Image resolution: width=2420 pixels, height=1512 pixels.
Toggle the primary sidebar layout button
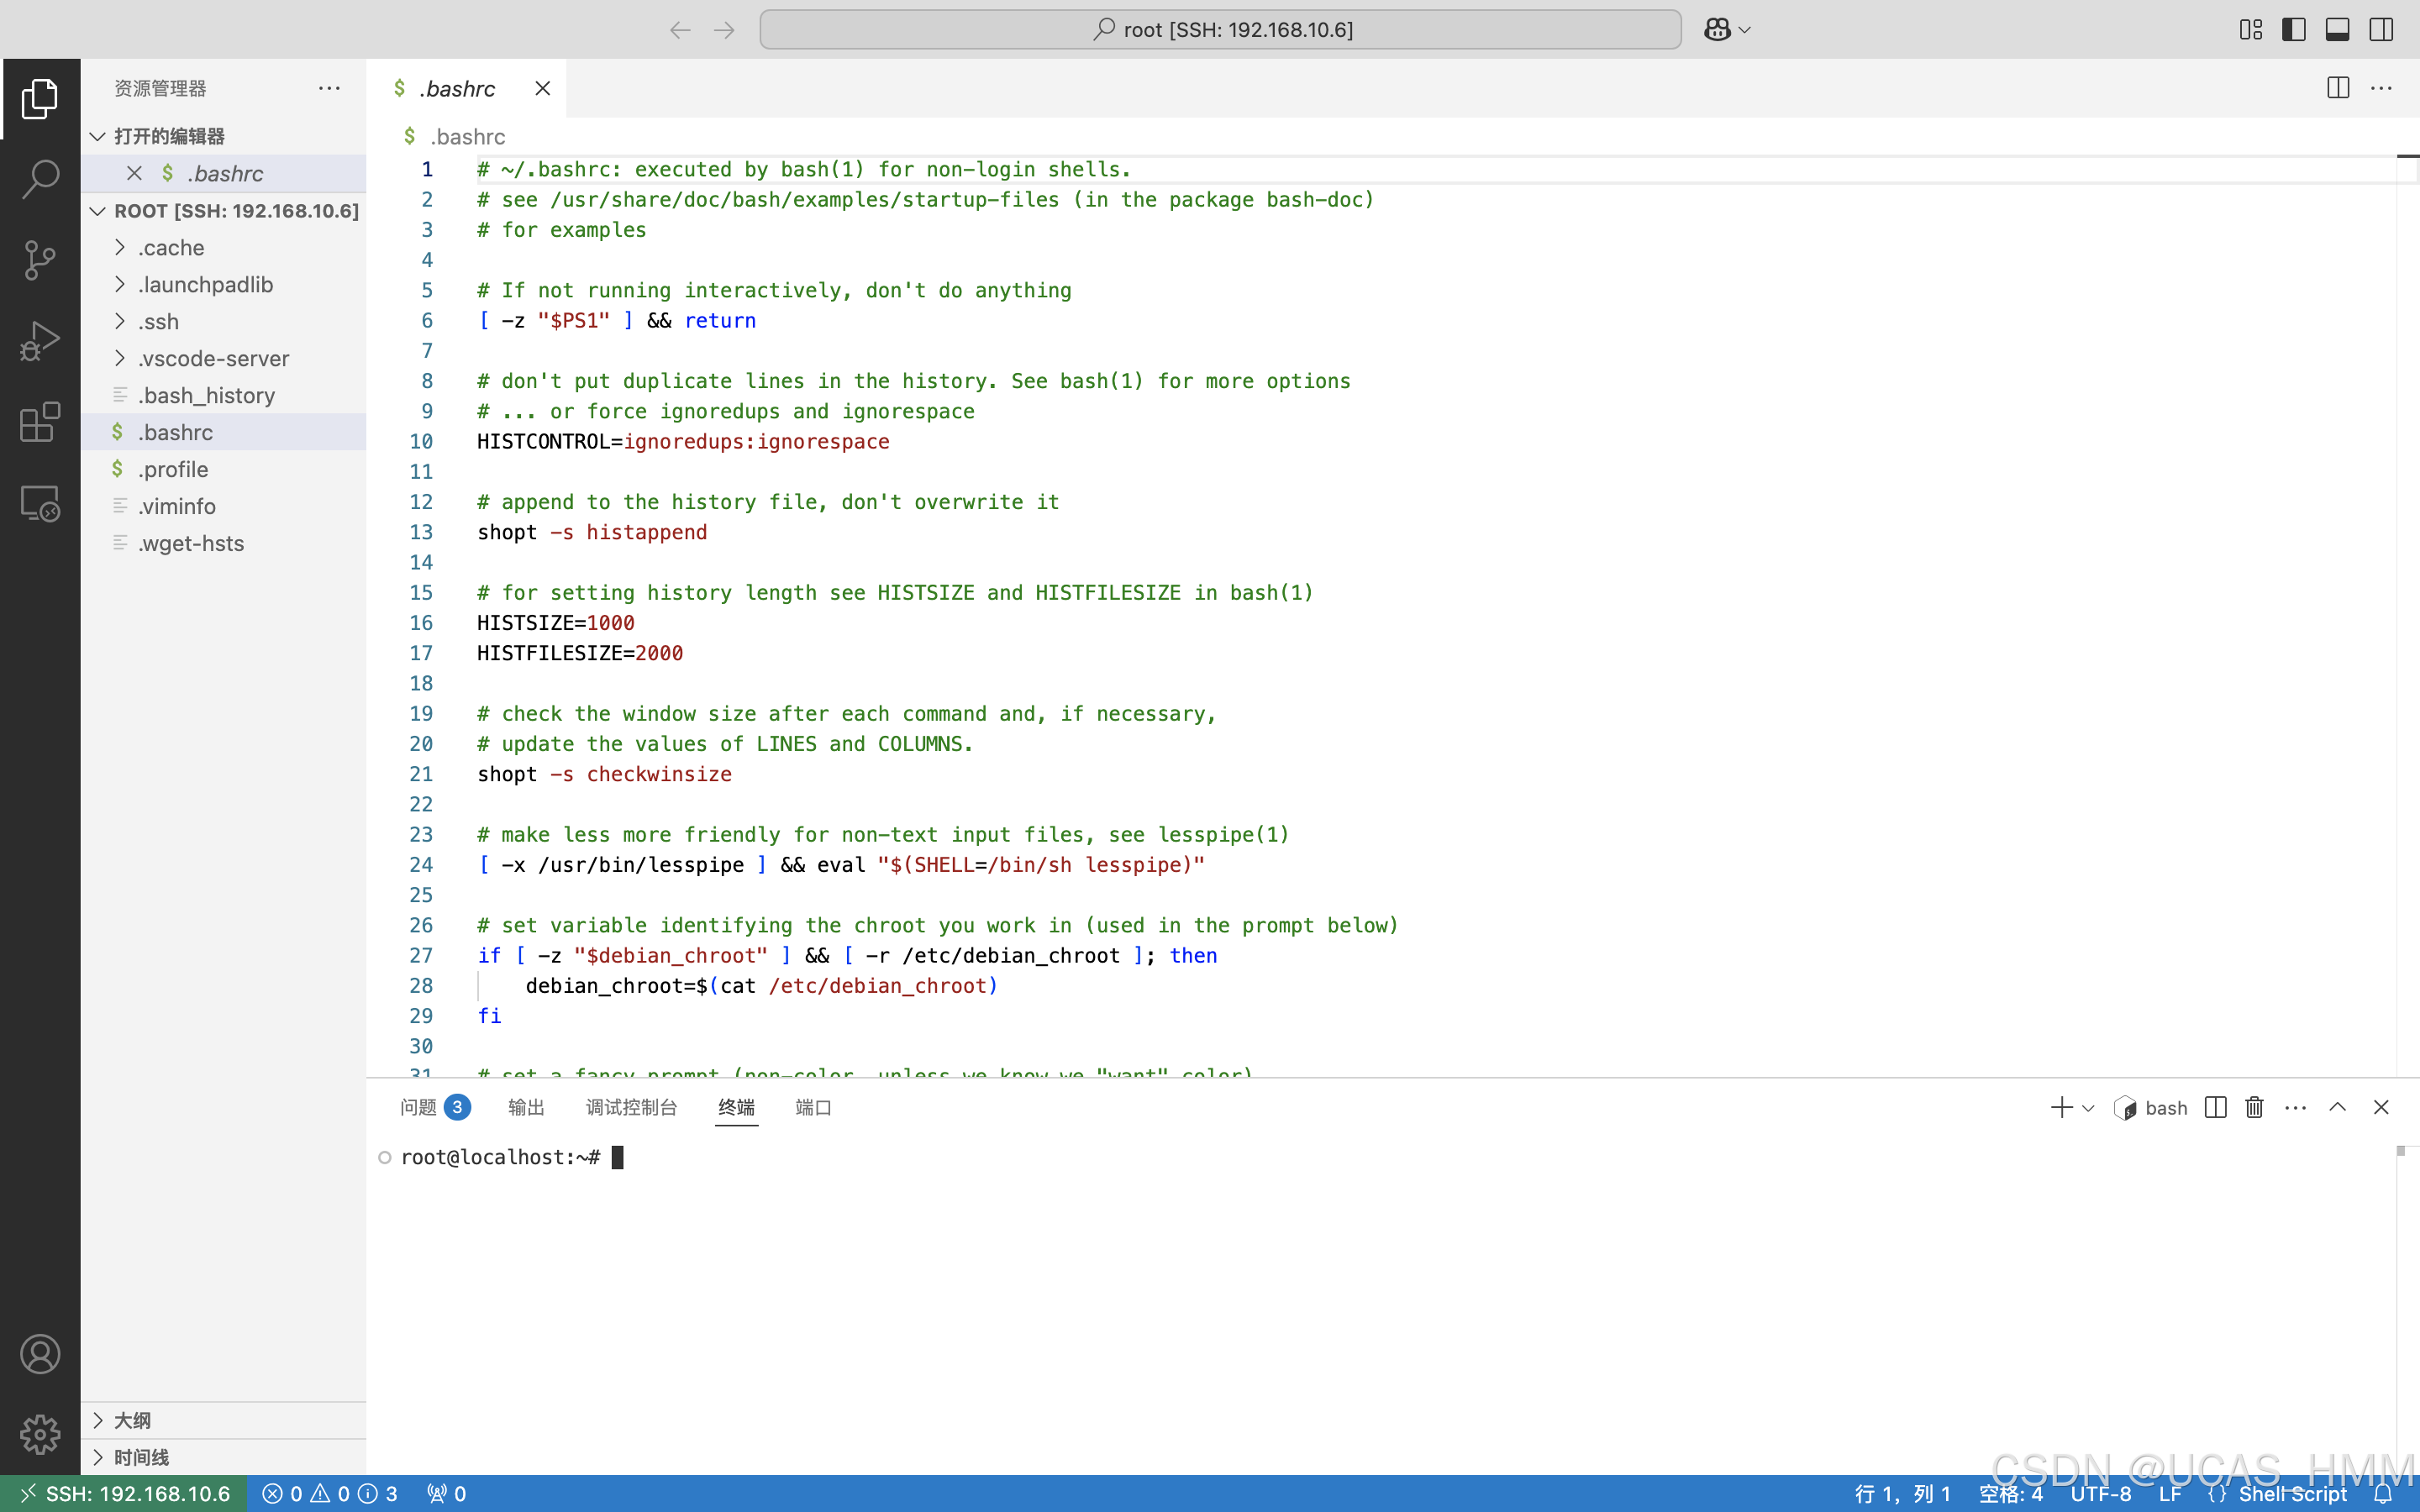click(2294, 30)
